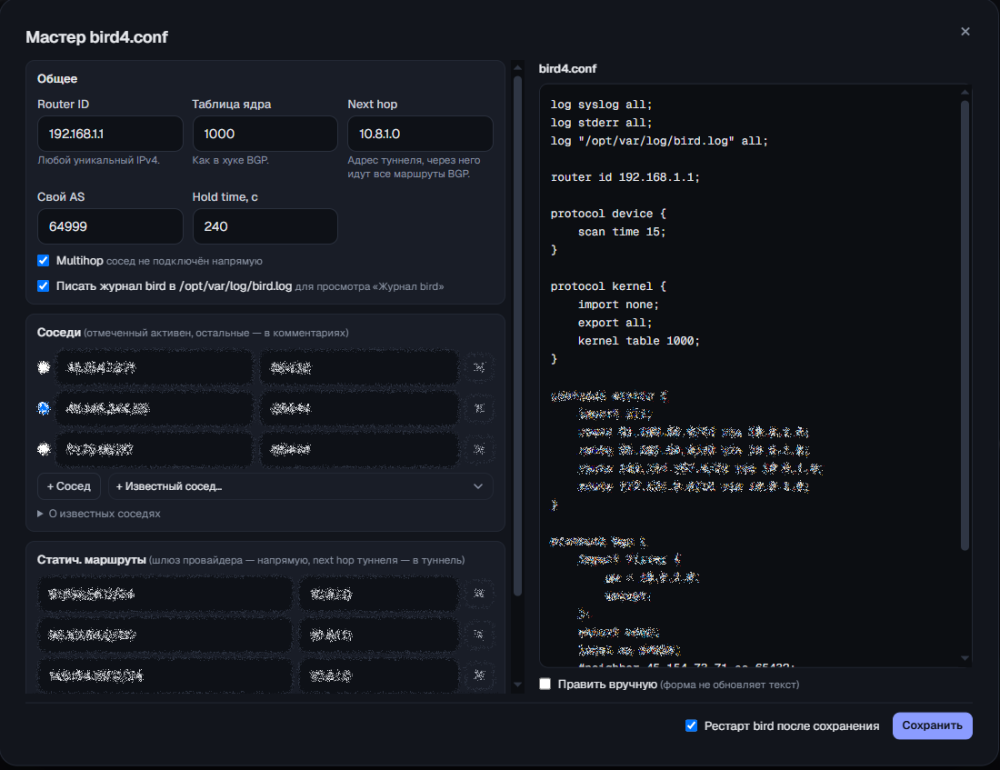Select the top neighbor radio button
1000x770 pixels.
coord(43,367)
